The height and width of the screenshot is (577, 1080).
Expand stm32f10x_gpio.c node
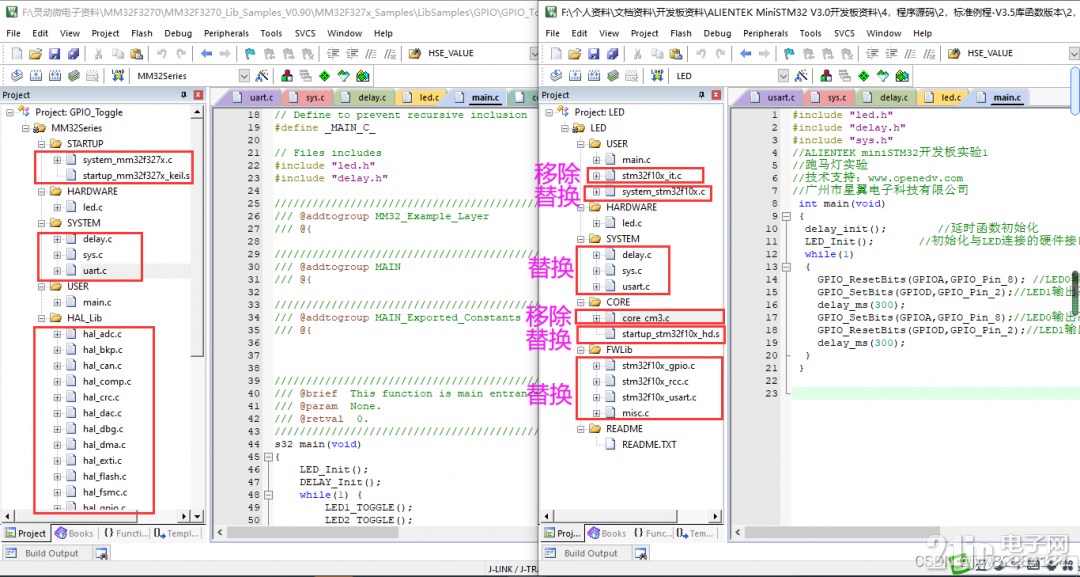(x=596, y=366)
